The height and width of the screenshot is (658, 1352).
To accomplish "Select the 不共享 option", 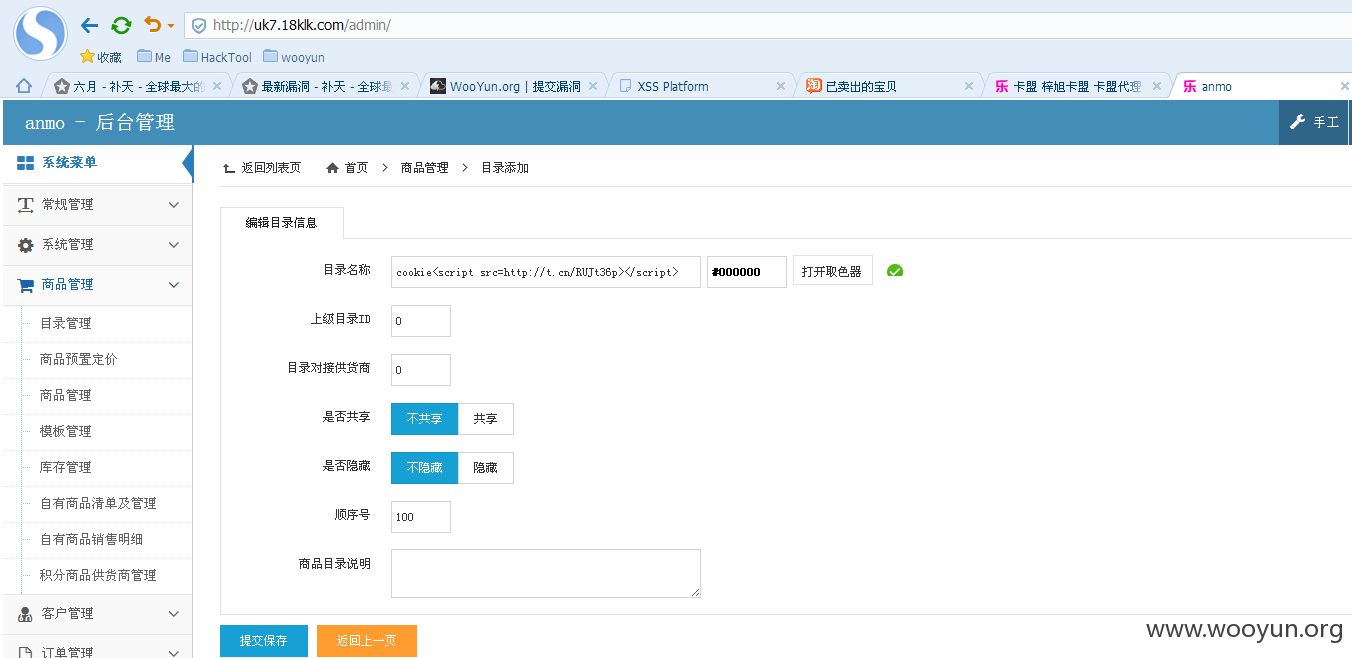I will 424,419.
